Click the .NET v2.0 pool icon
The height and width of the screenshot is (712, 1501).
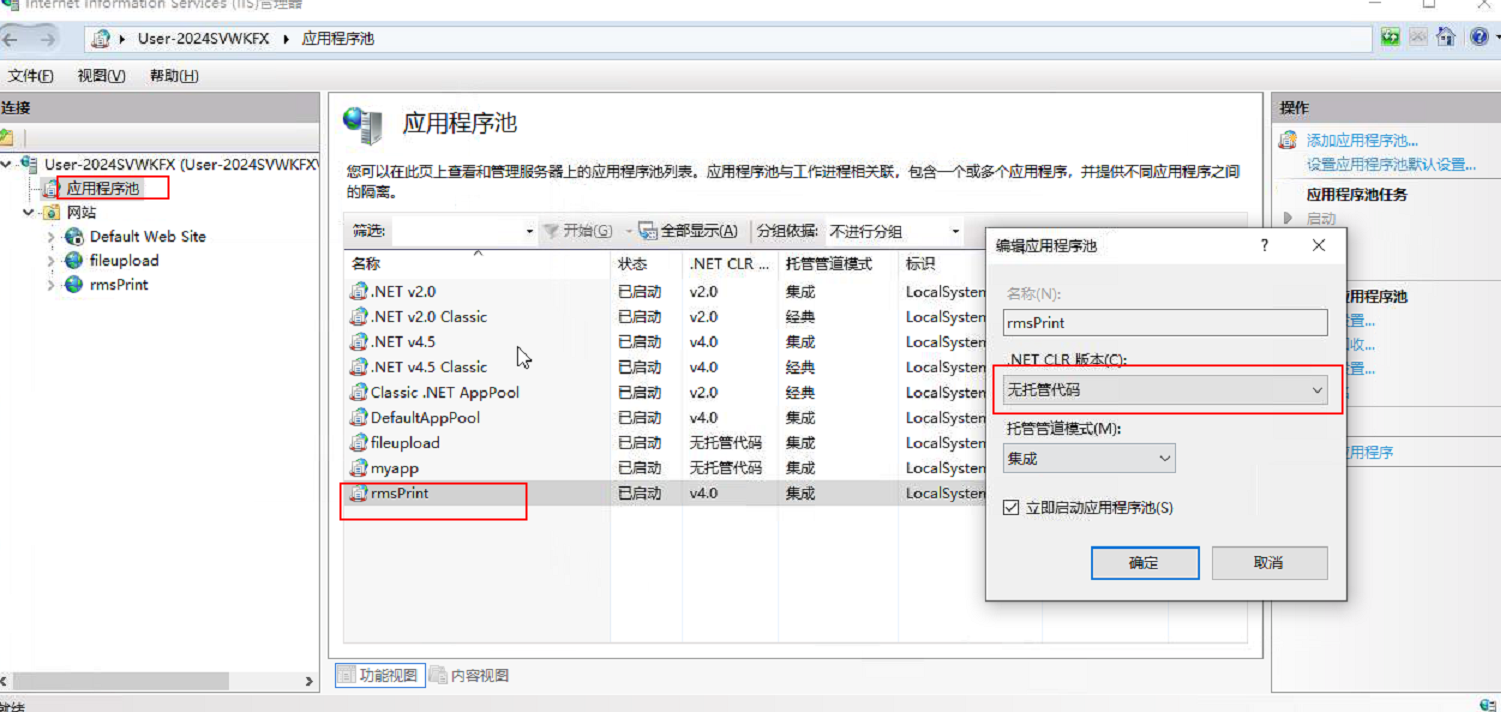click(x=359, y=292)
